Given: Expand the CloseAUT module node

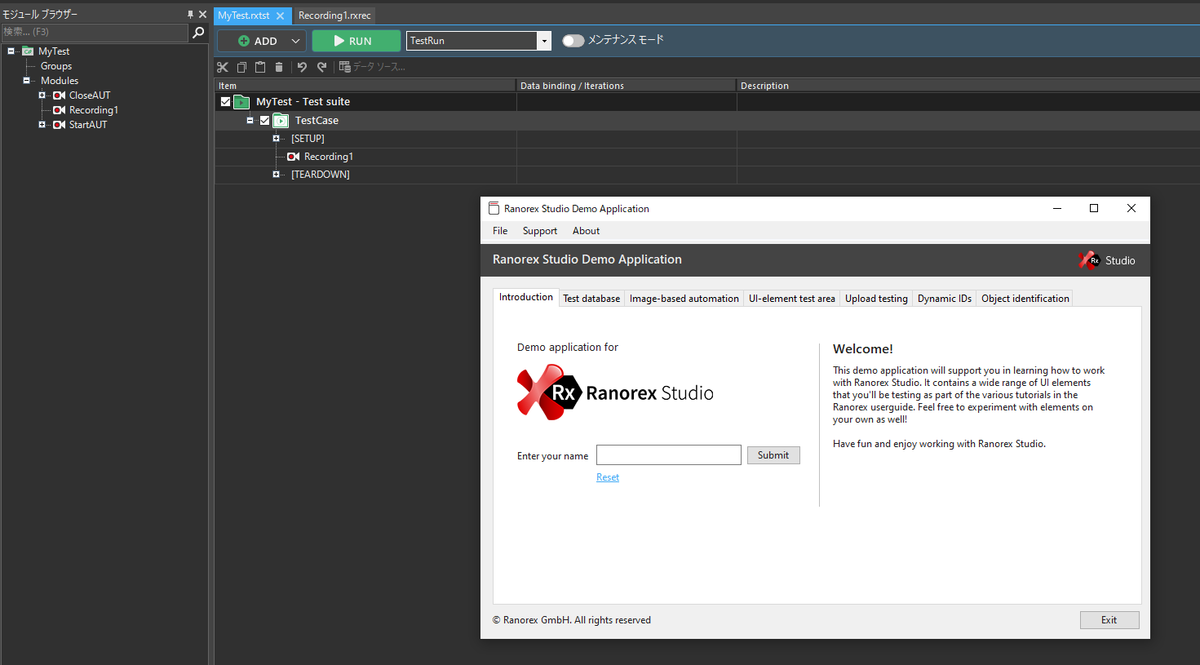Looking at the screenshot, I should tap(43, 95).
